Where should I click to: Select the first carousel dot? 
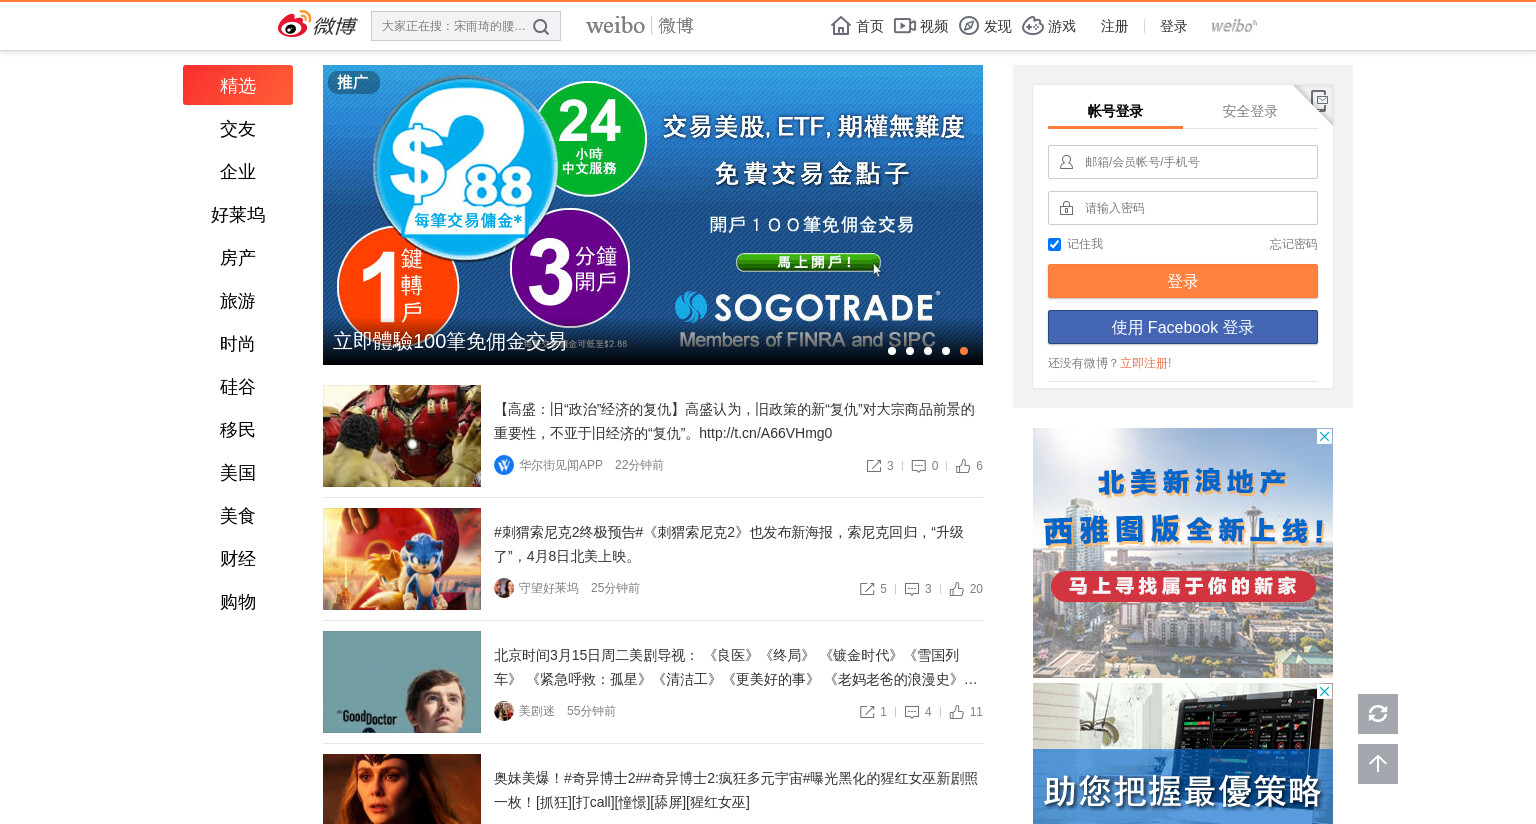(x=892, y=351)
